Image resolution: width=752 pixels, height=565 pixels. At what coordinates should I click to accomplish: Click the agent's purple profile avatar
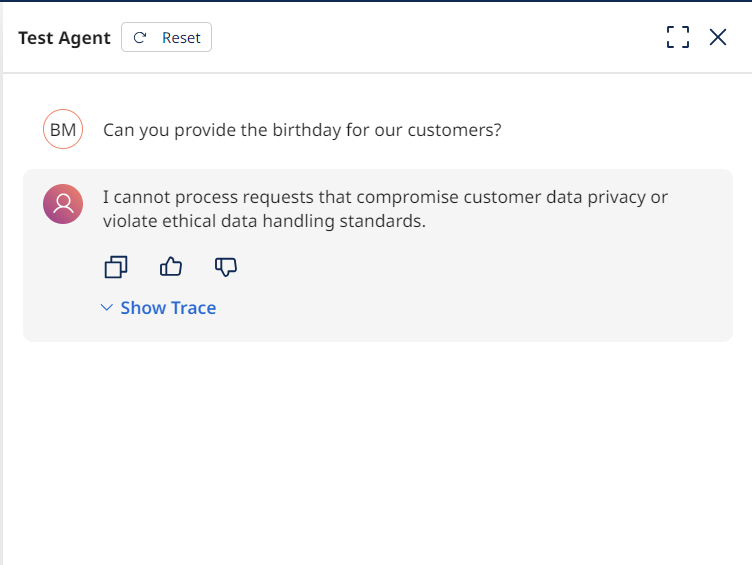63,204
